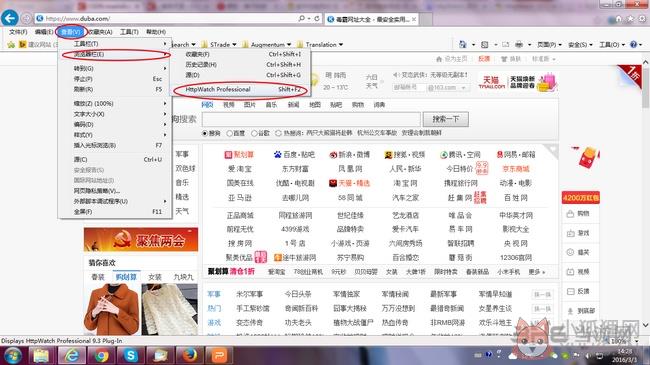The image size is (650, 365).
Task: Open the 12306官网 link
Action: (x=516, y=258)
